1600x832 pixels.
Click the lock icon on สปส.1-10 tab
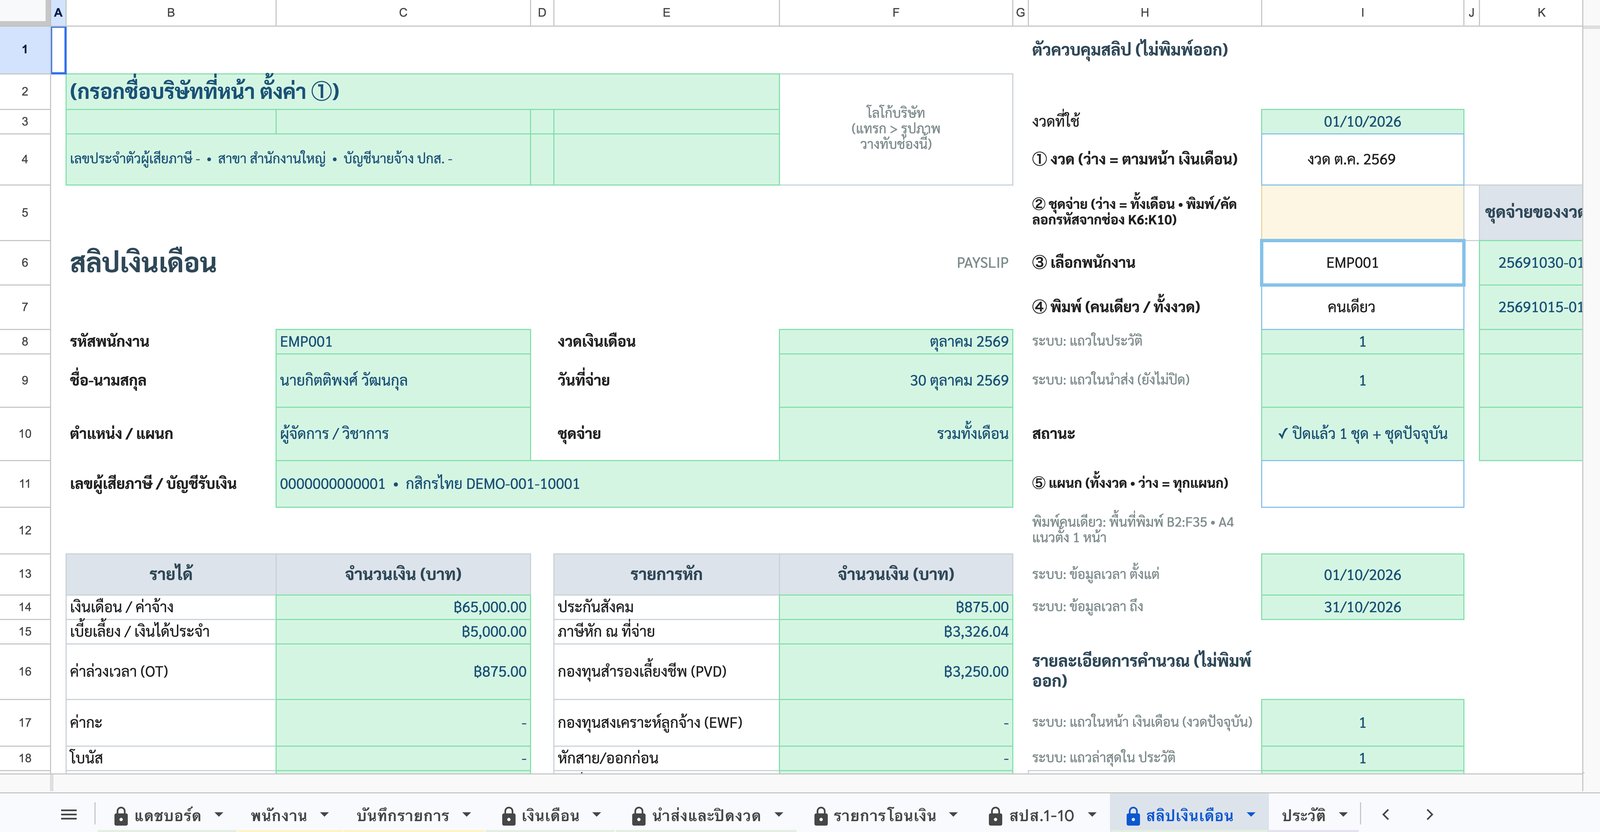(x=995, y=816)
